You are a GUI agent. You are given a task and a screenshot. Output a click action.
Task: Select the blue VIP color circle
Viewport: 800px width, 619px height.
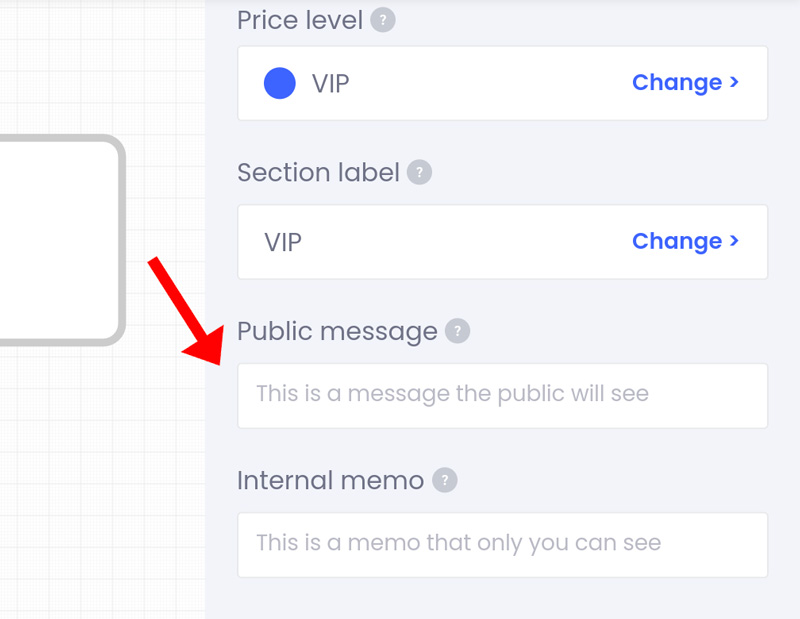pos(280,83)
